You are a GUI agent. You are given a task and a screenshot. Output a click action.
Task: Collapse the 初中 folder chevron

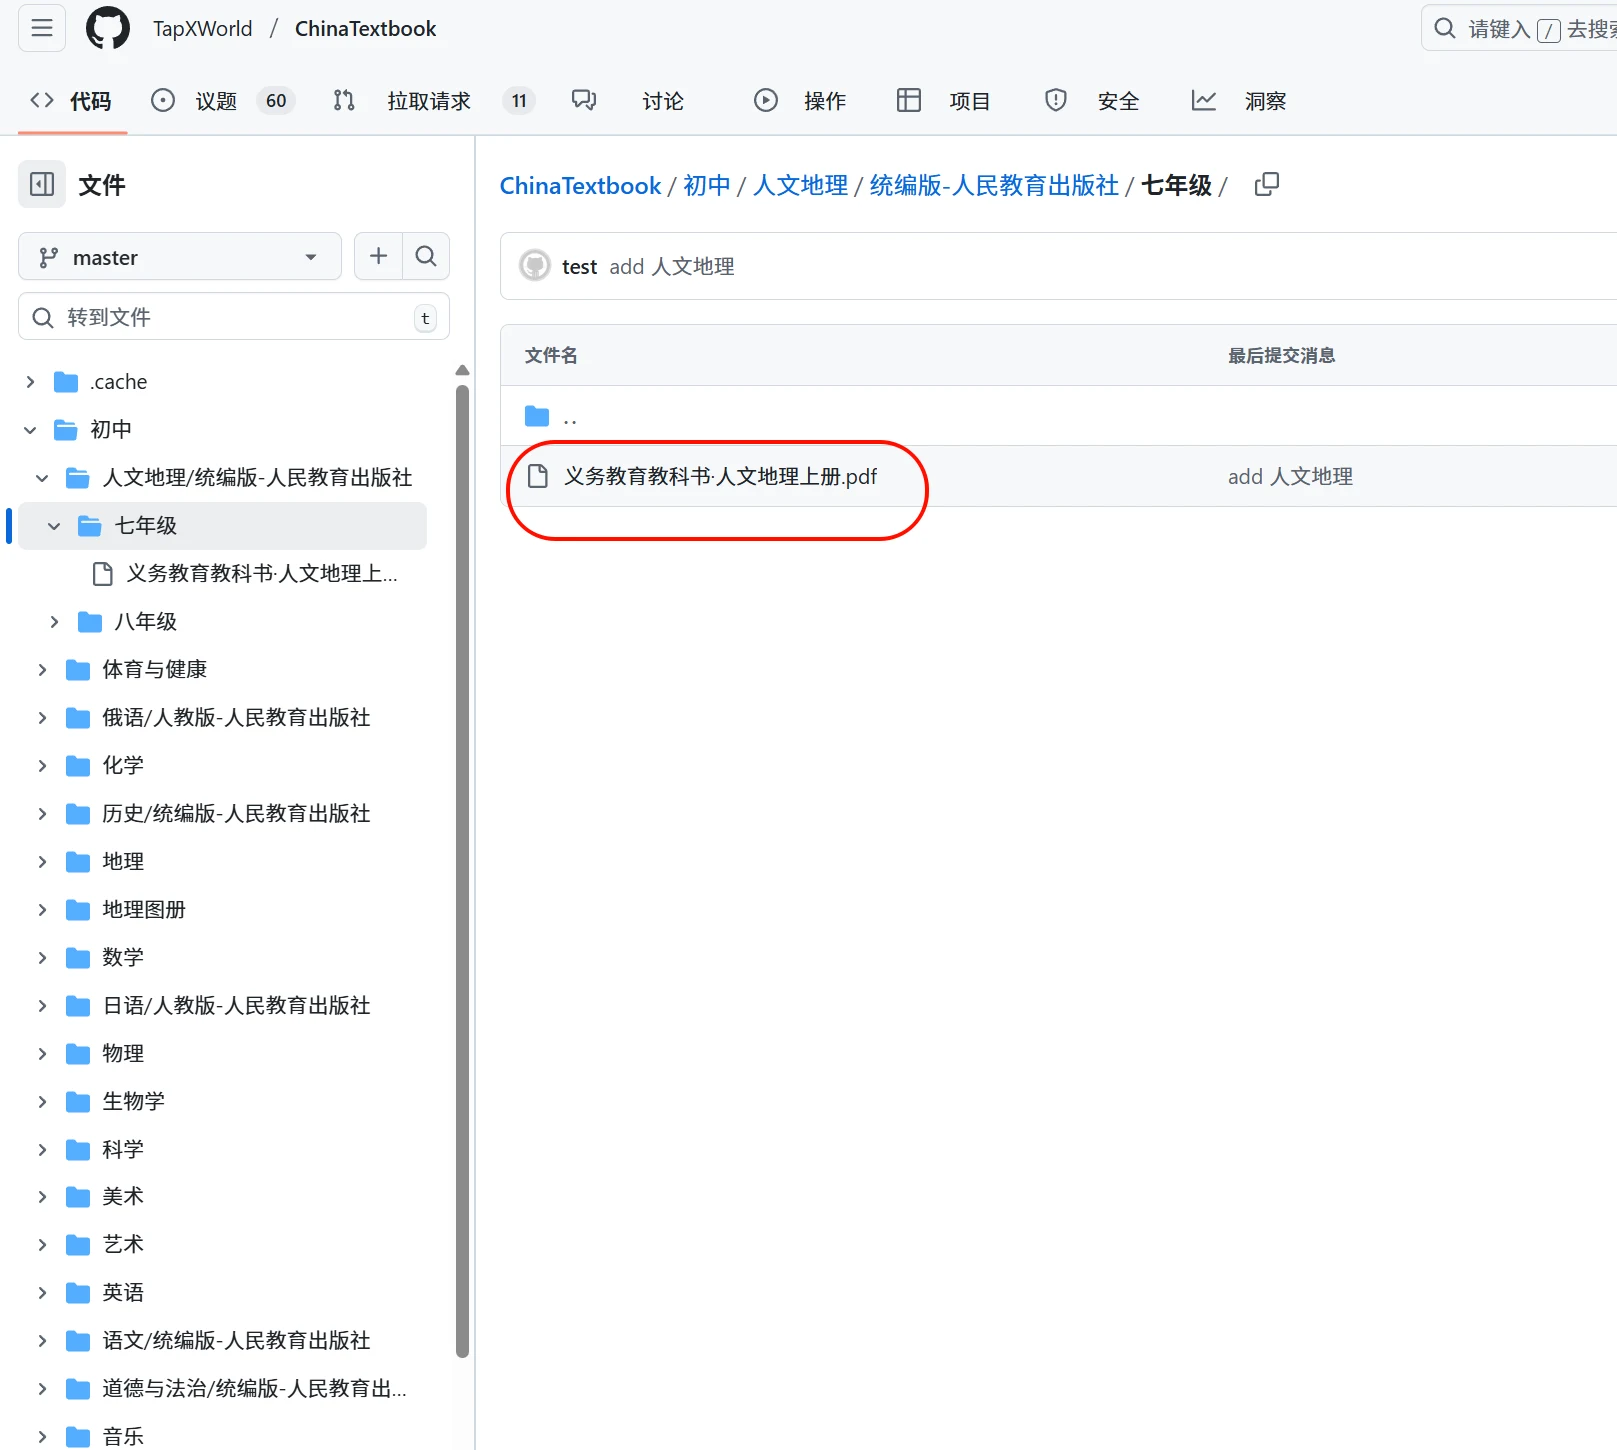(30, 430)
